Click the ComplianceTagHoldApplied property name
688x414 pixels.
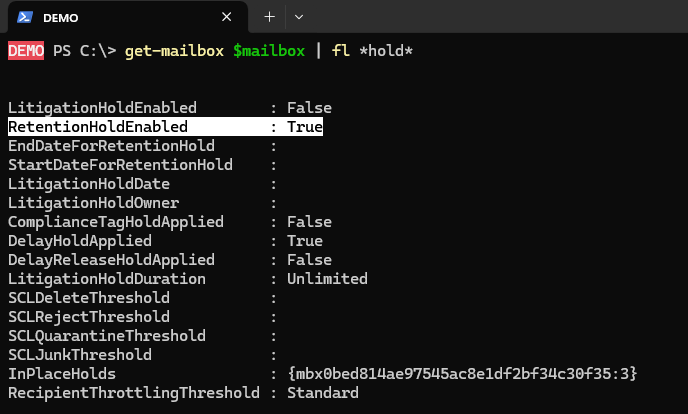pos(116,222)
